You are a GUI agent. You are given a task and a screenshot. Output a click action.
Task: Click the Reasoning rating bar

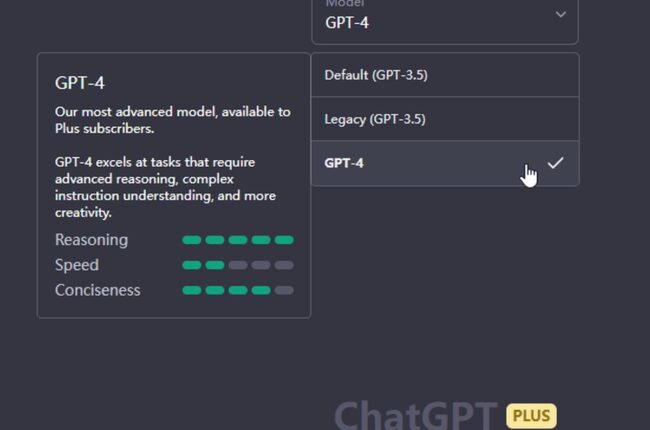pyautogui.click(x=238, y=240)
